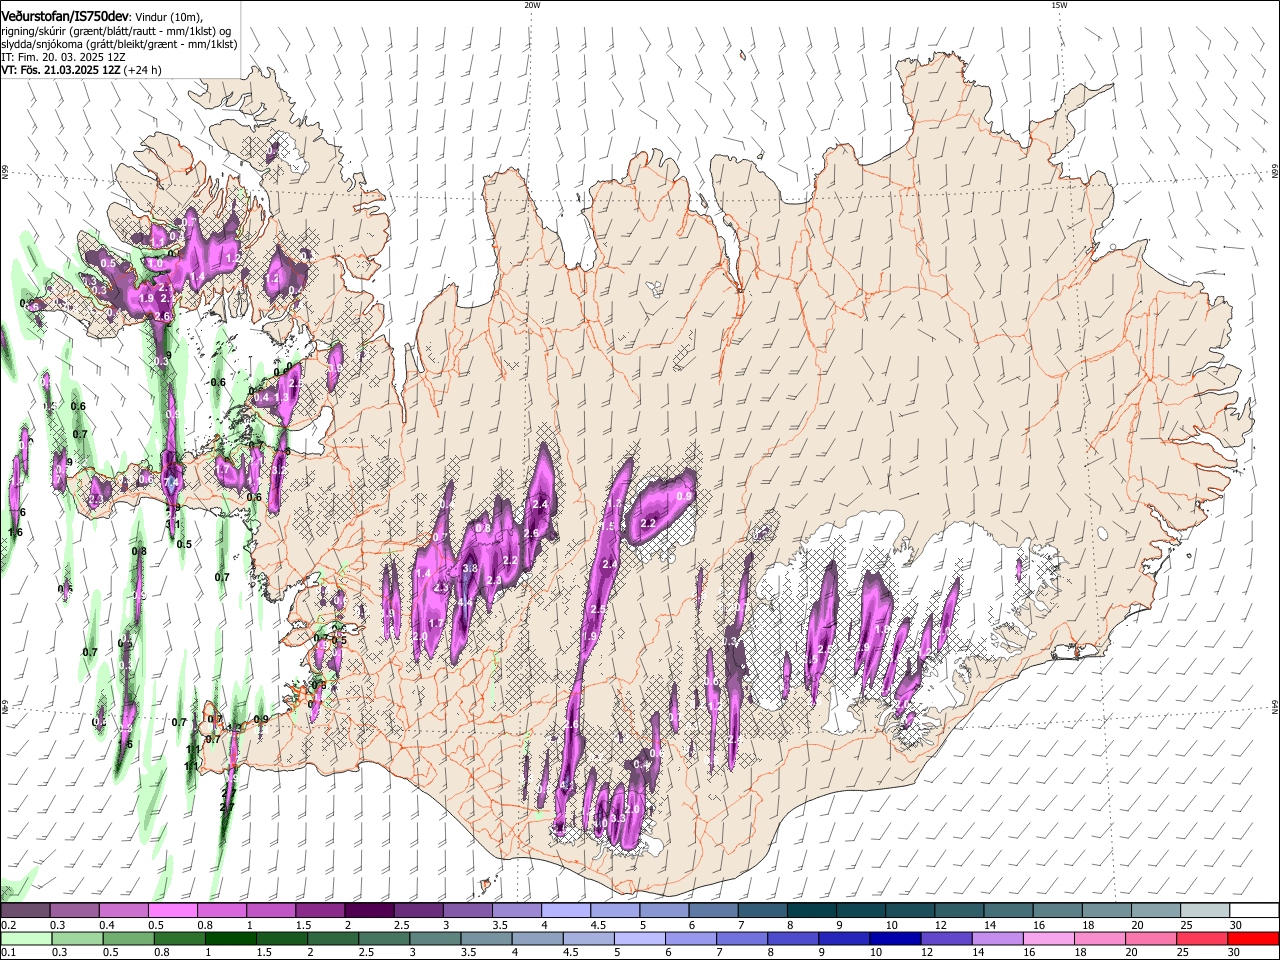Click the '0.4' label in the upper legend
1280x960 pixels.
[107, 925]
